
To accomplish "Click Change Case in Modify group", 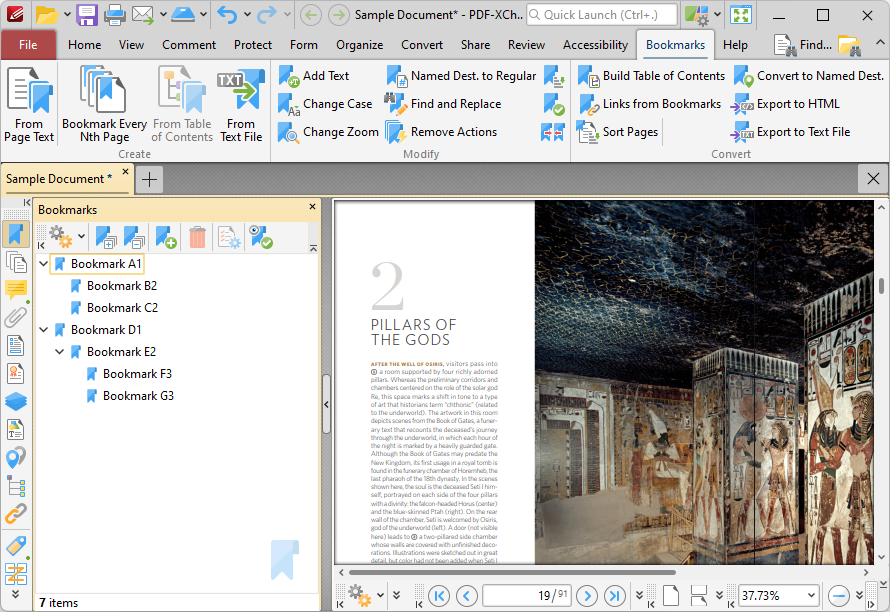I will (x=325, y=104).
